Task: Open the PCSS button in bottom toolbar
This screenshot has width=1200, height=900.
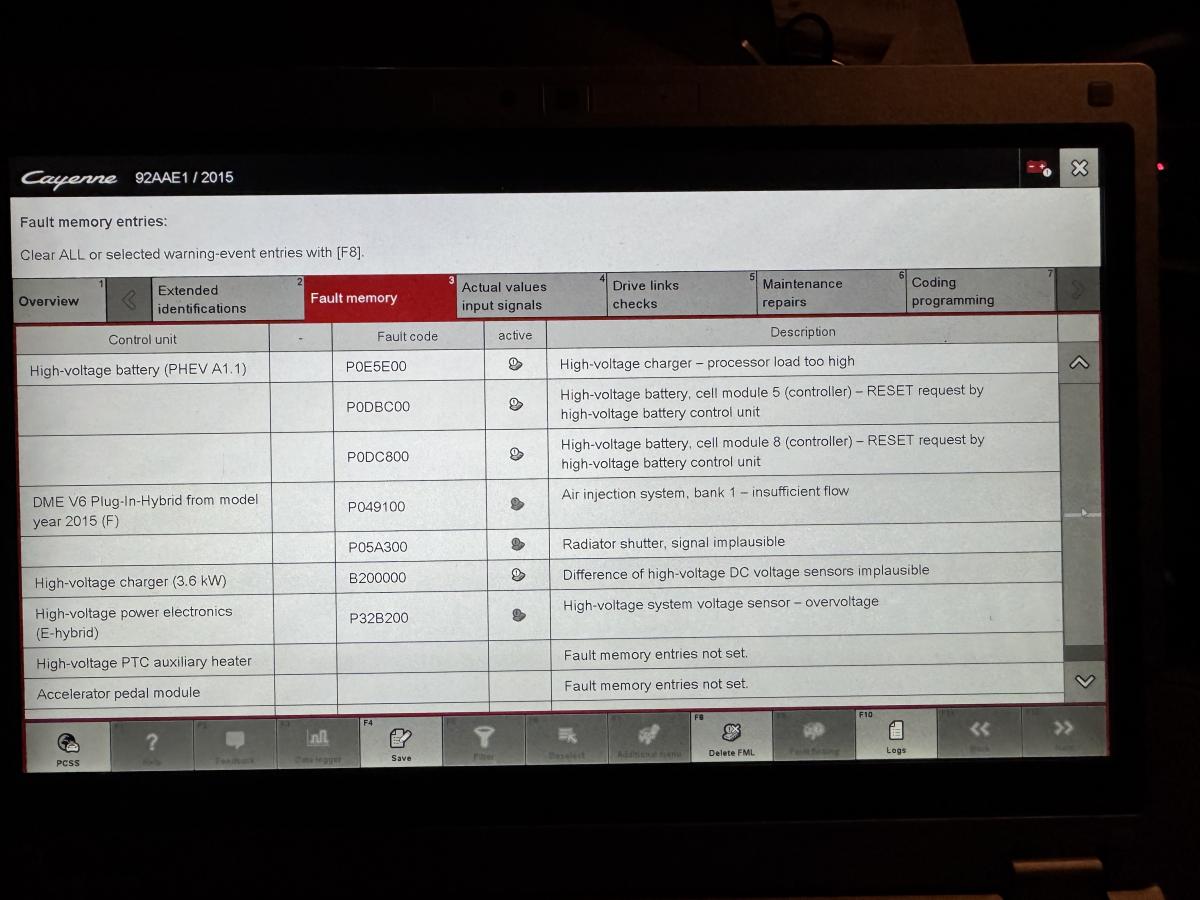Action: (68, 746)
